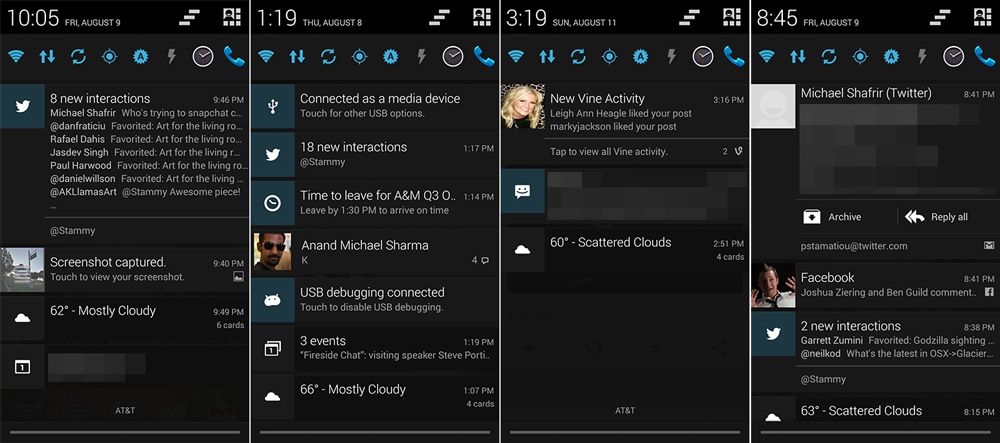Tap Anand Michael Sharma's profile photo

click(272, 252)
